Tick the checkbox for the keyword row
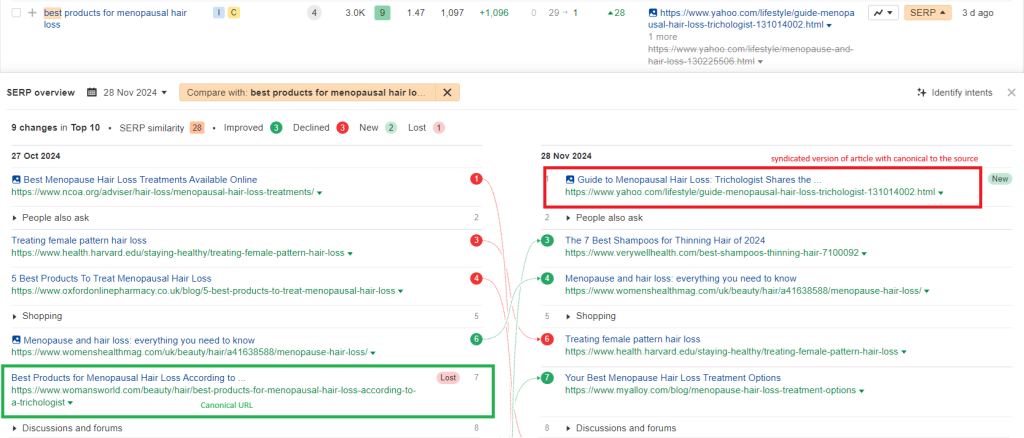Screen dimensions: 1024x438 (x=15, y=13)
